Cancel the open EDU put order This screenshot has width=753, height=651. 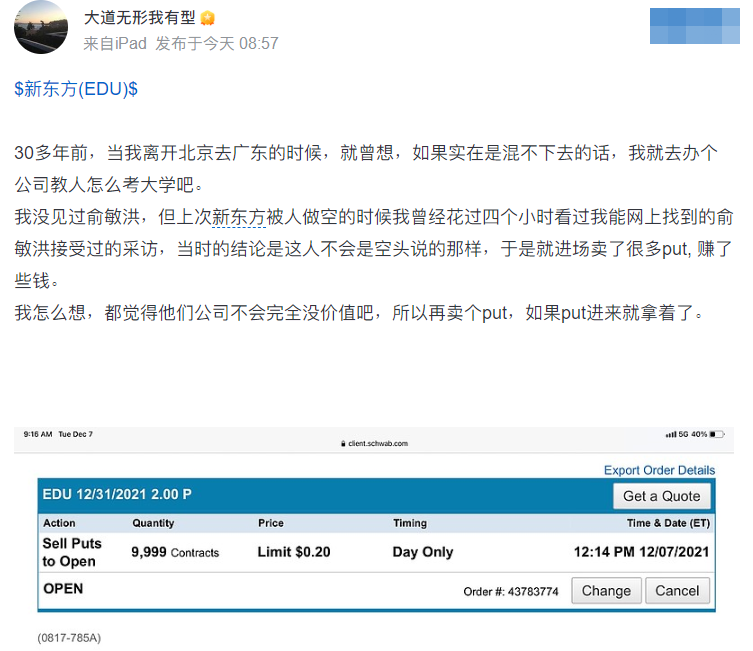[677, 591]
